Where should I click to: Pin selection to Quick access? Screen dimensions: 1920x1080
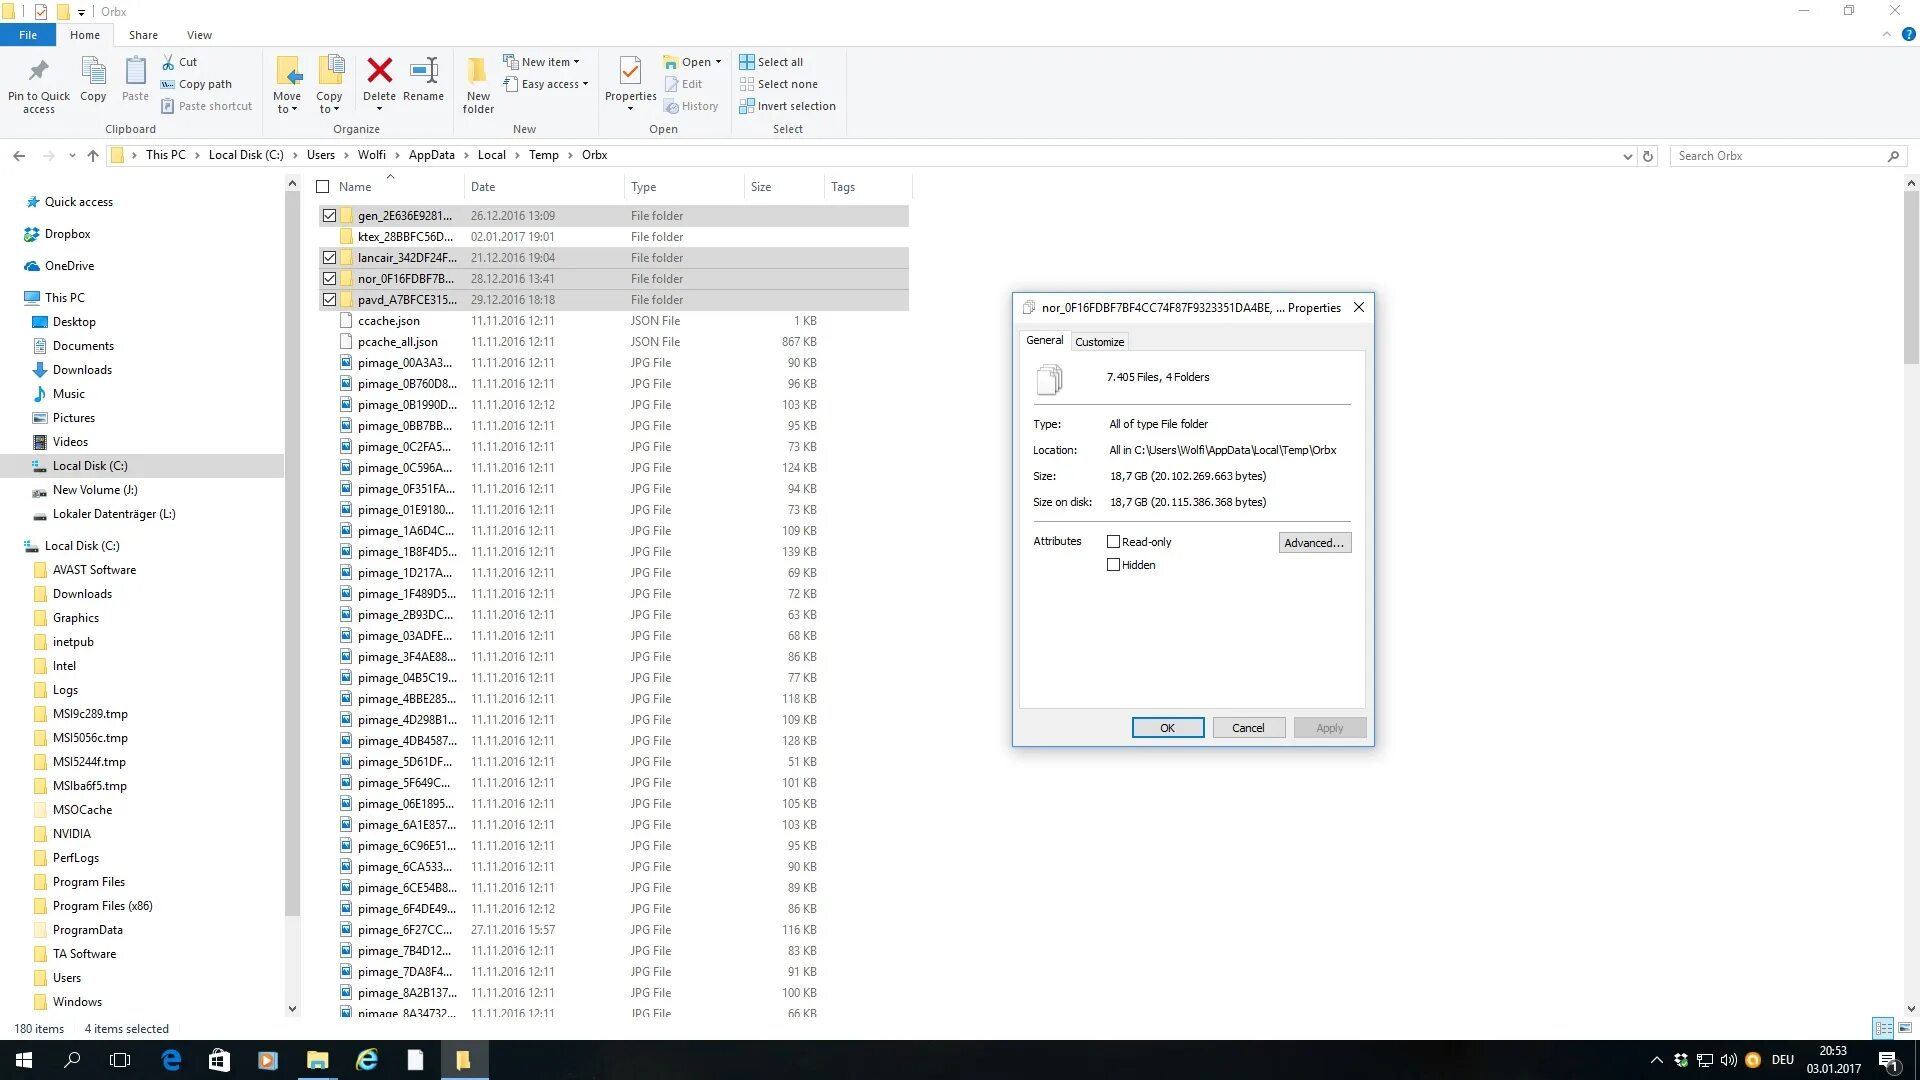(39, 85)
